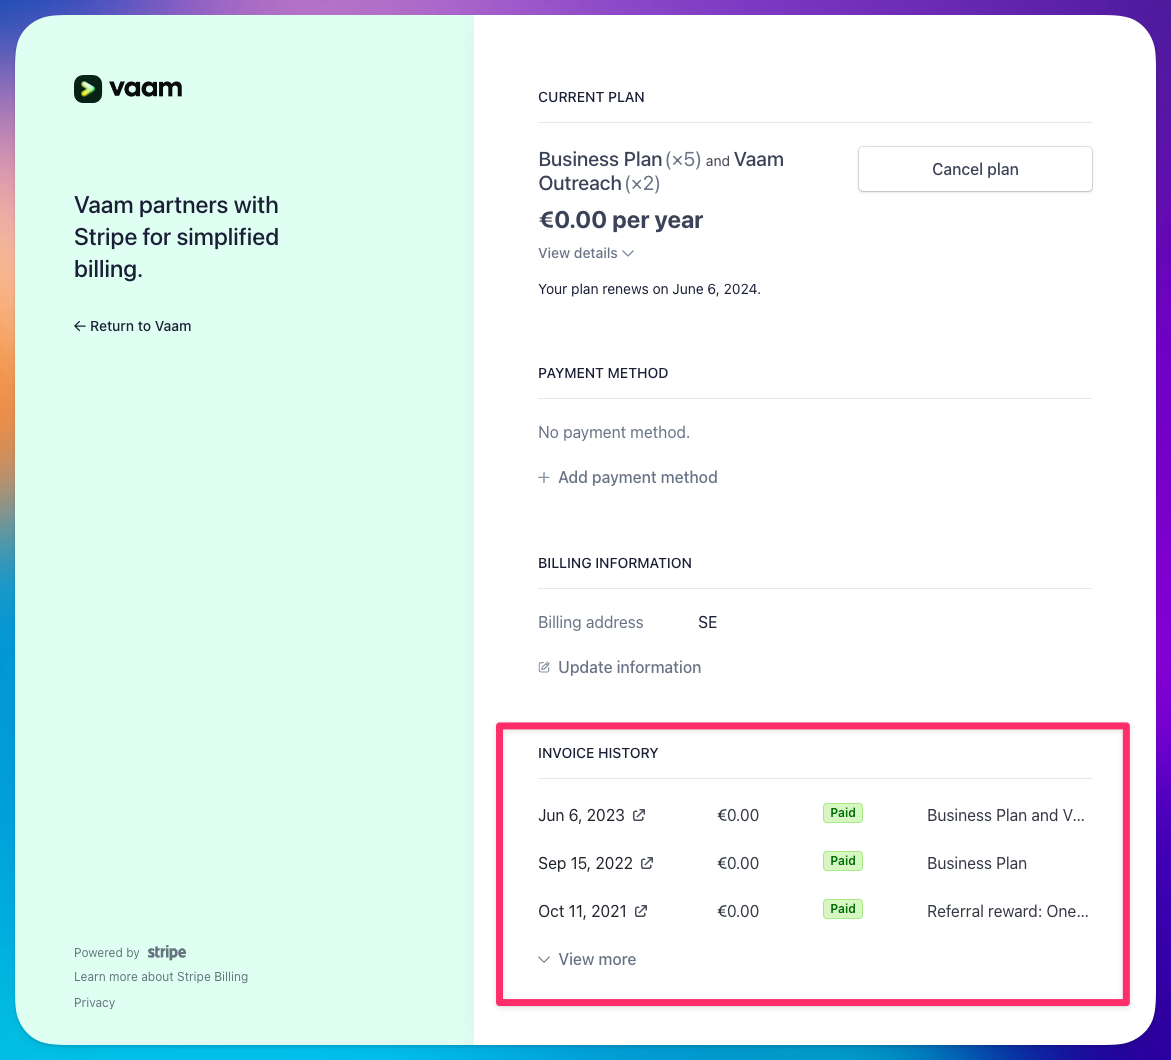Click 'Your plan renews on June 6, 2024.' text

[x=649, y=289]
